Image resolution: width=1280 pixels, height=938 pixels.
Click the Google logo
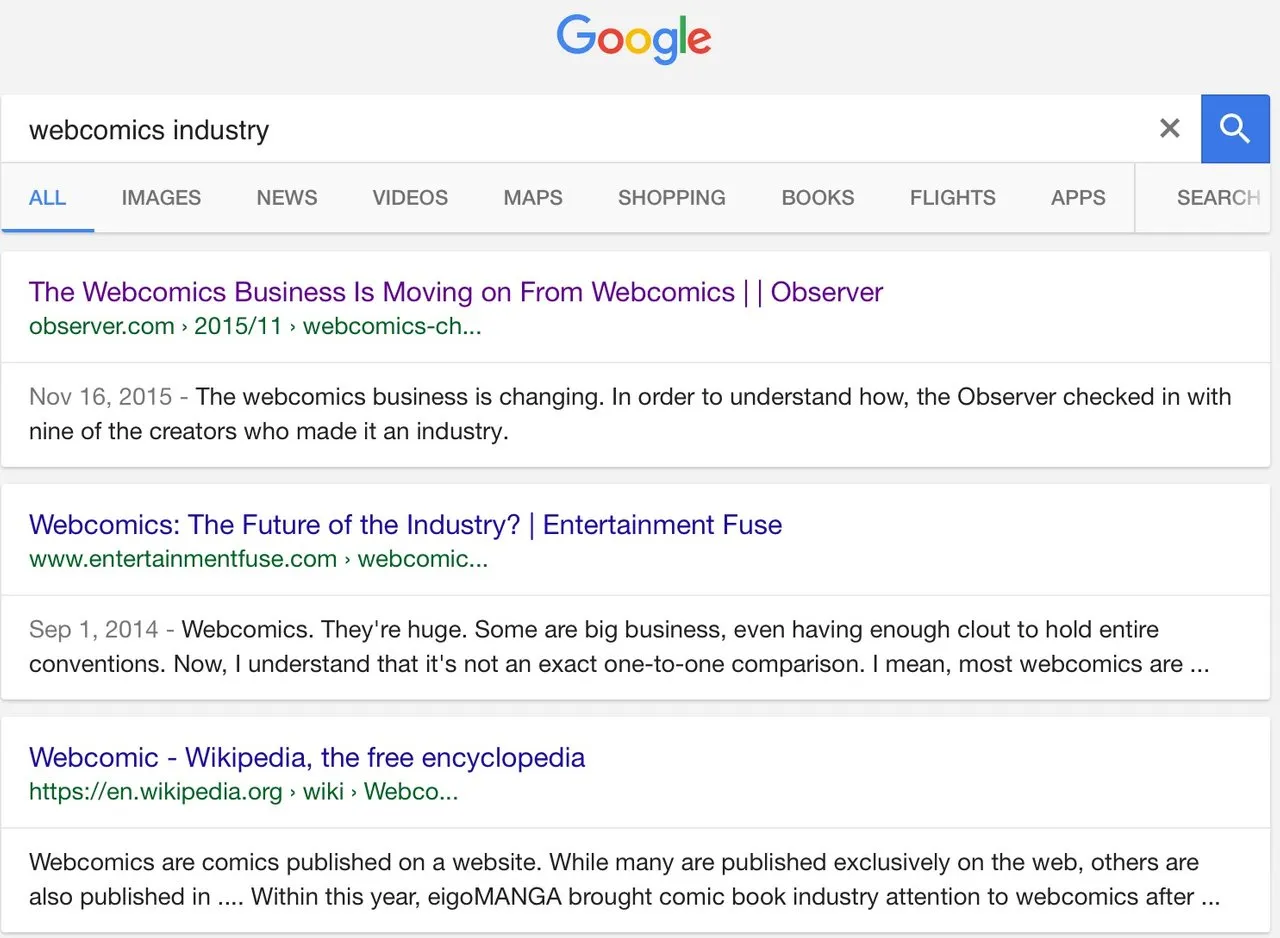click(x=634, y=40)
